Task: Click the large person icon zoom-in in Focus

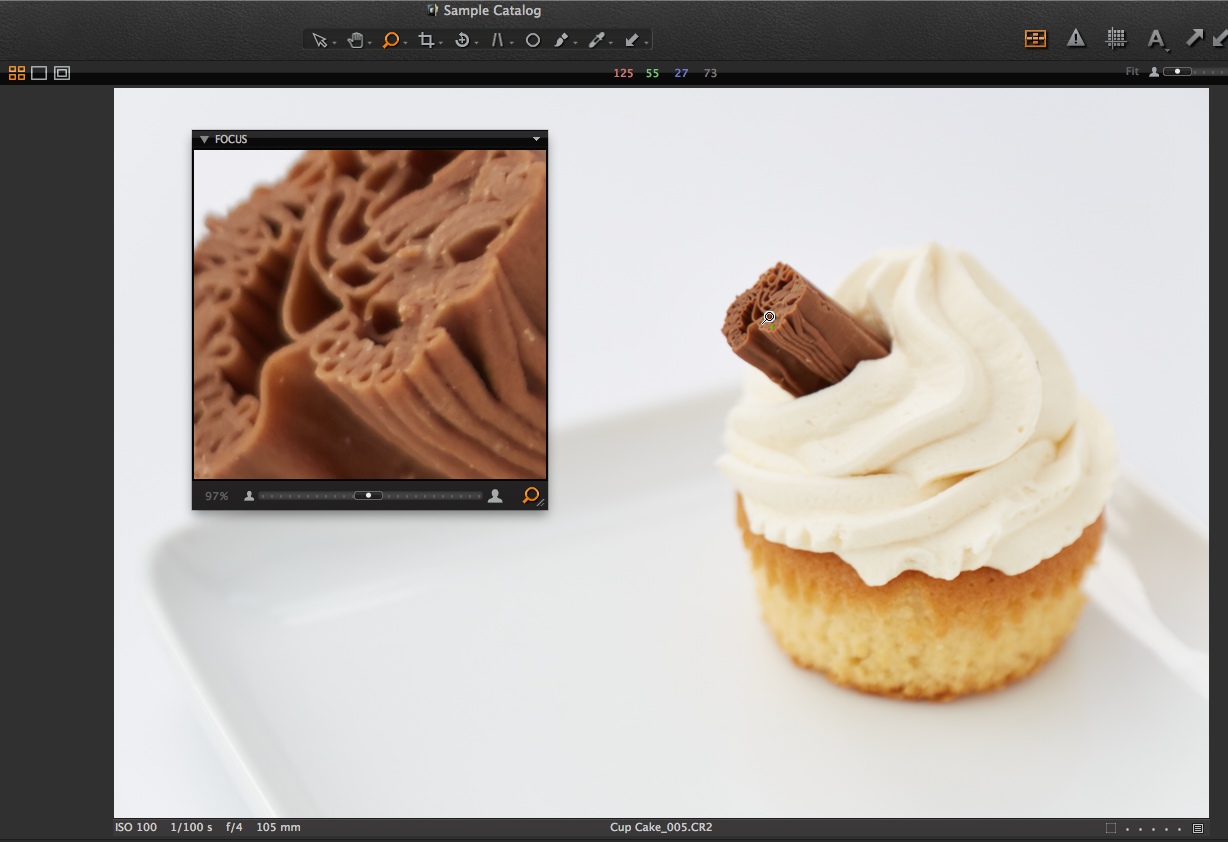Action: click(x=495, y=495)
